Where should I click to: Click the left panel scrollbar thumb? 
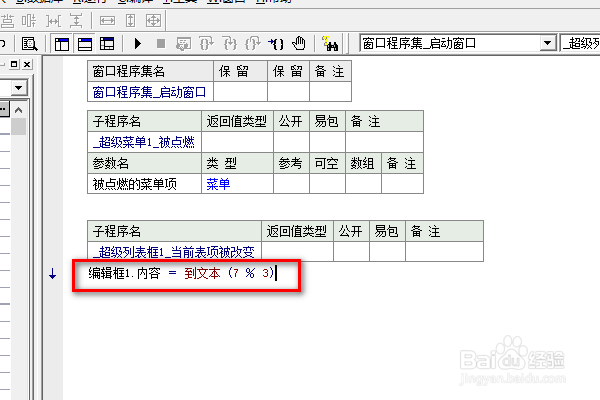pyautogui.click(x=18, y=127)
